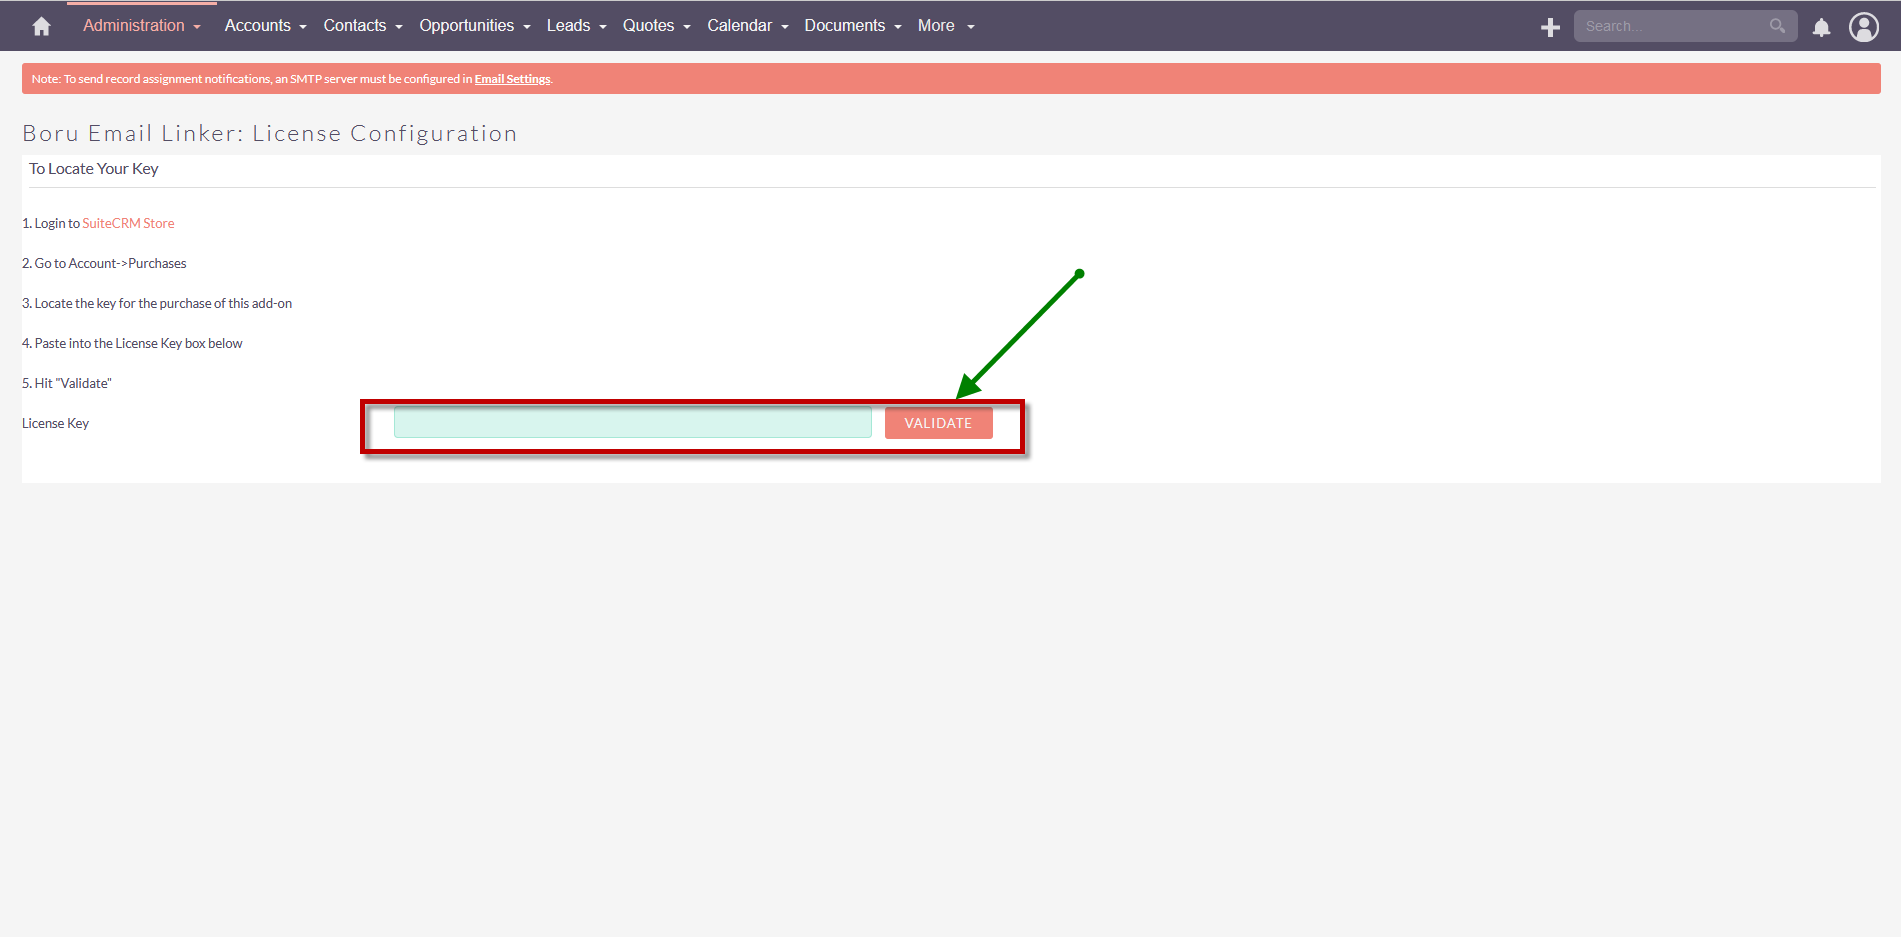Click the 'Go to Account->Purchases' step text
The height and width of the screenshot is (937, 1901).
(x=104, y=263)
